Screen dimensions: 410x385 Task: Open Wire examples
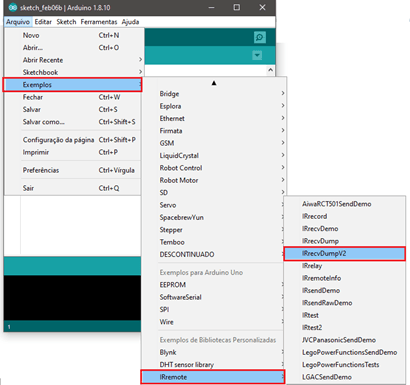213,322
